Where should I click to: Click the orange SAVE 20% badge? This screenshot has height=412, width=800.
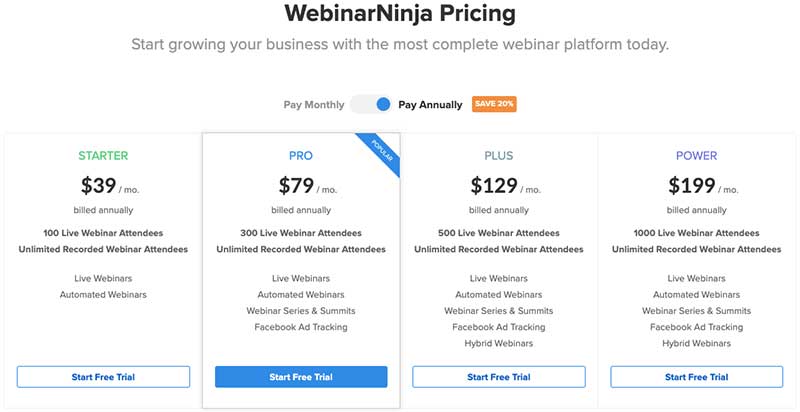[495, 104]
